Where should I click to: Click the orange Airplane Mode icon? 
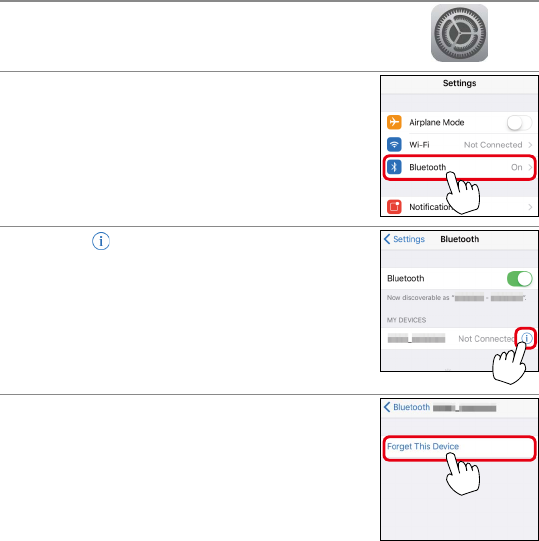(394, 122)
